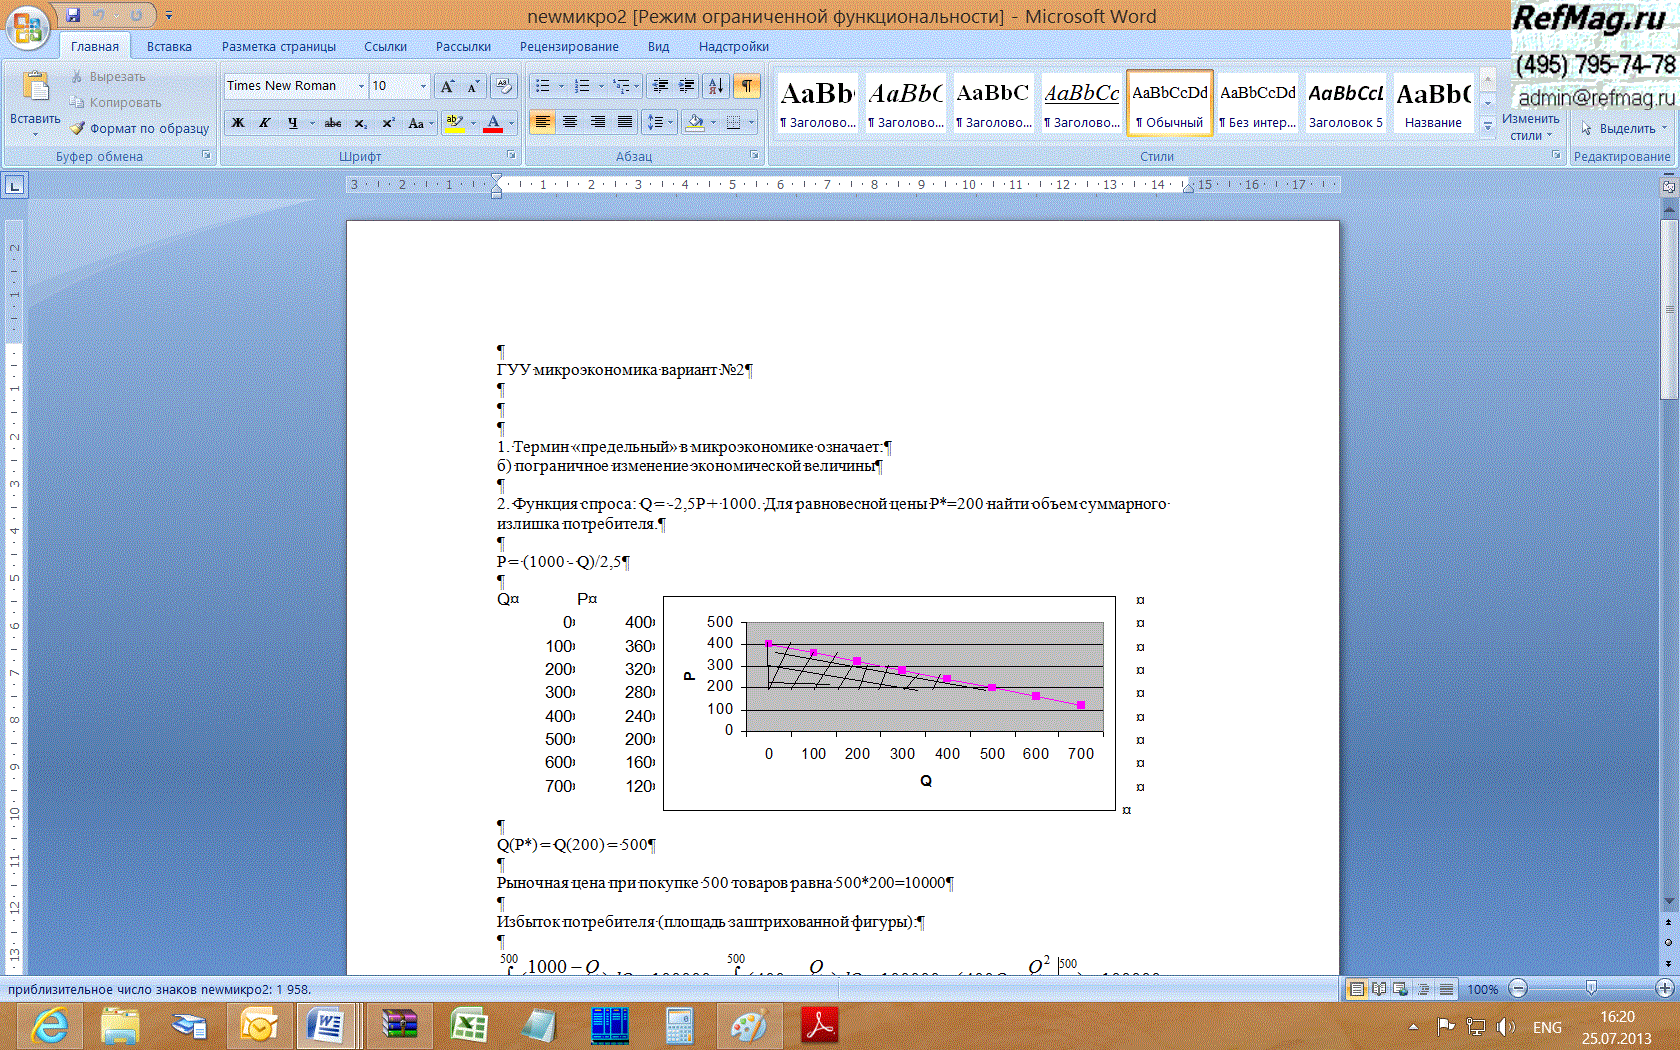The height and width of the screenshot is (1050, 1680).
Task: Open Excel from the Windows taskbar
Action: [468, 1025]
